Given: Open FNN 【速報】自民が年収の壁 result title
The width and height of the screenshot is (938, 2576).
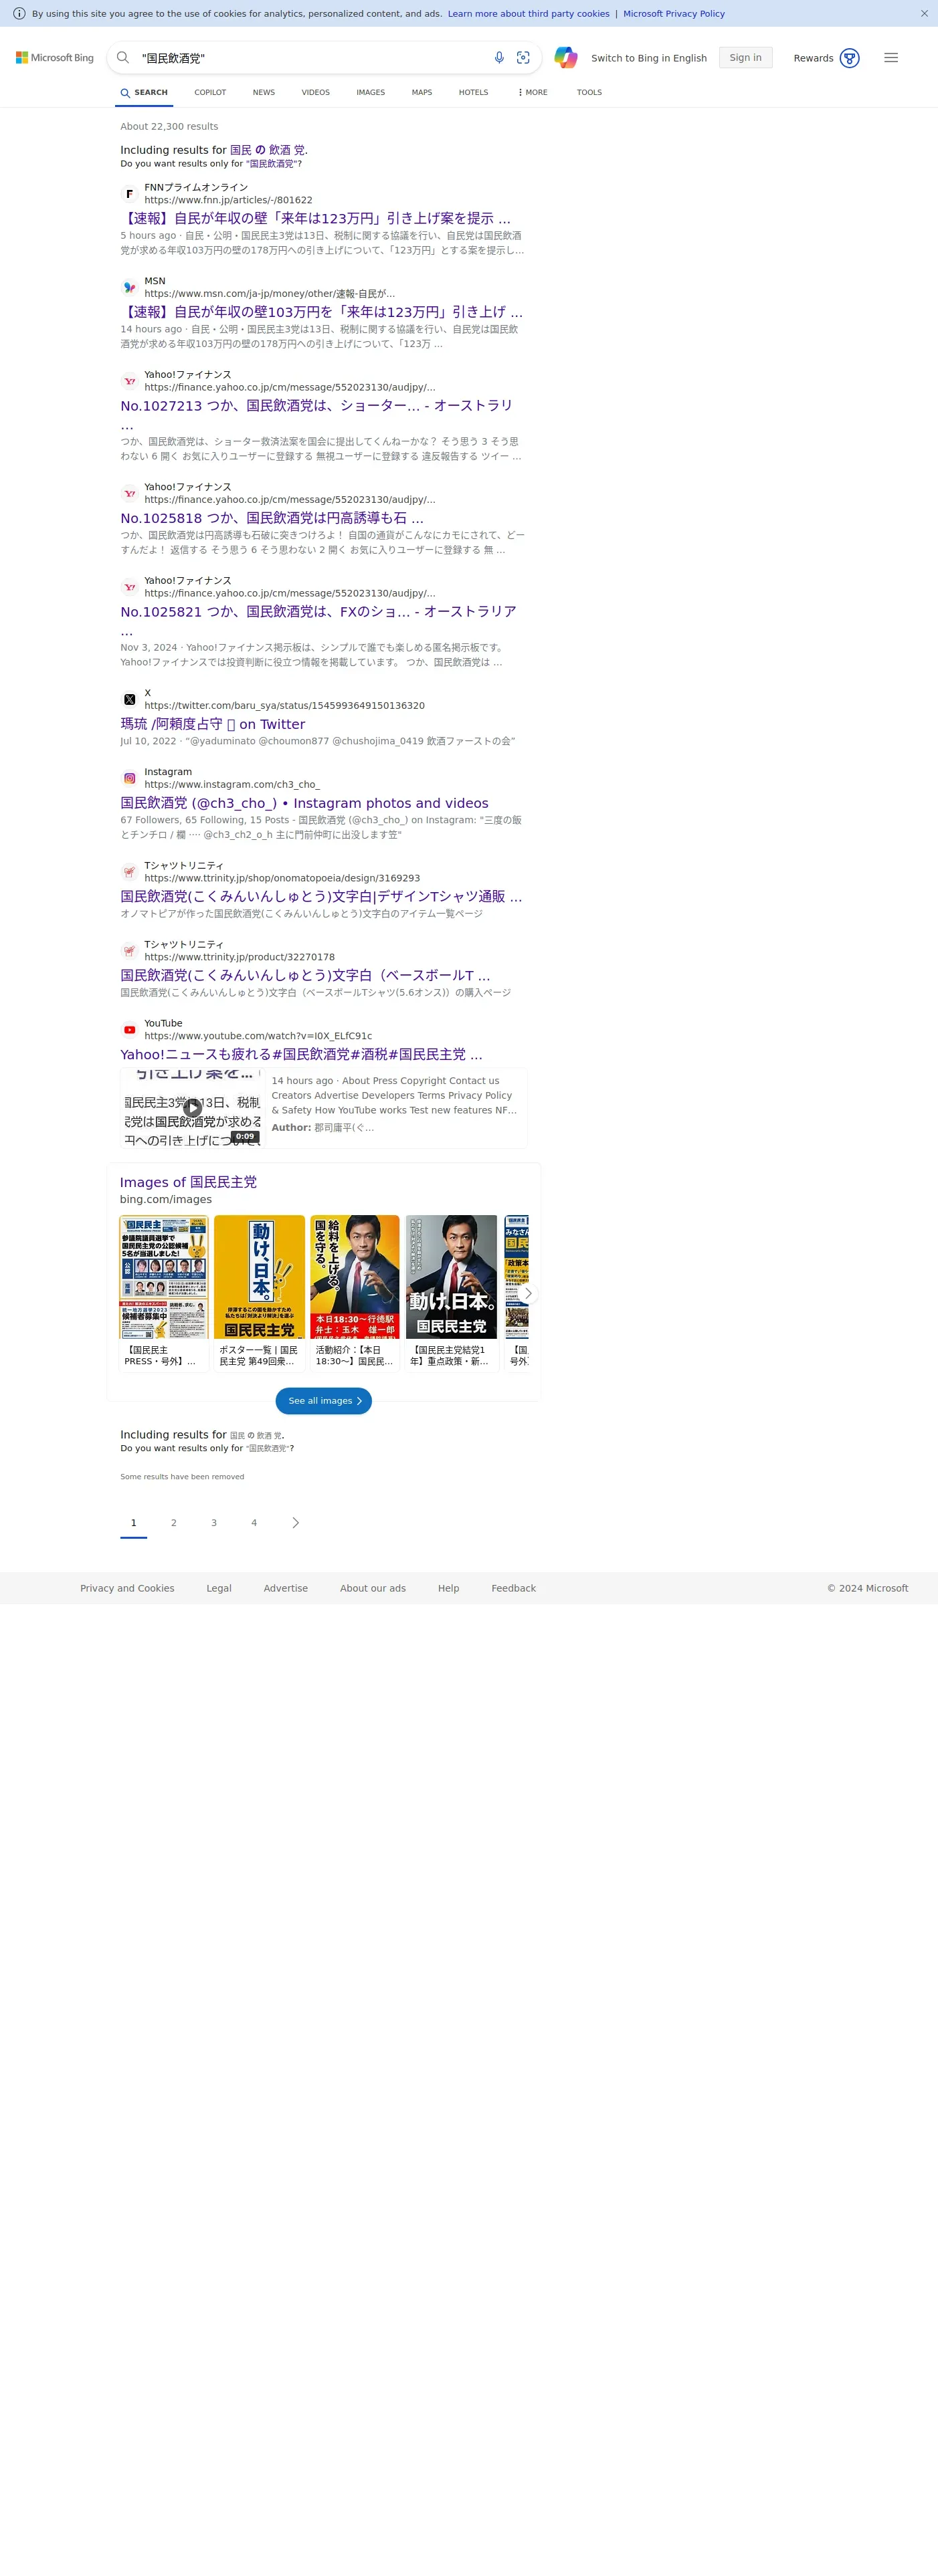Looking at the screenshot, I should pos(316,218).
